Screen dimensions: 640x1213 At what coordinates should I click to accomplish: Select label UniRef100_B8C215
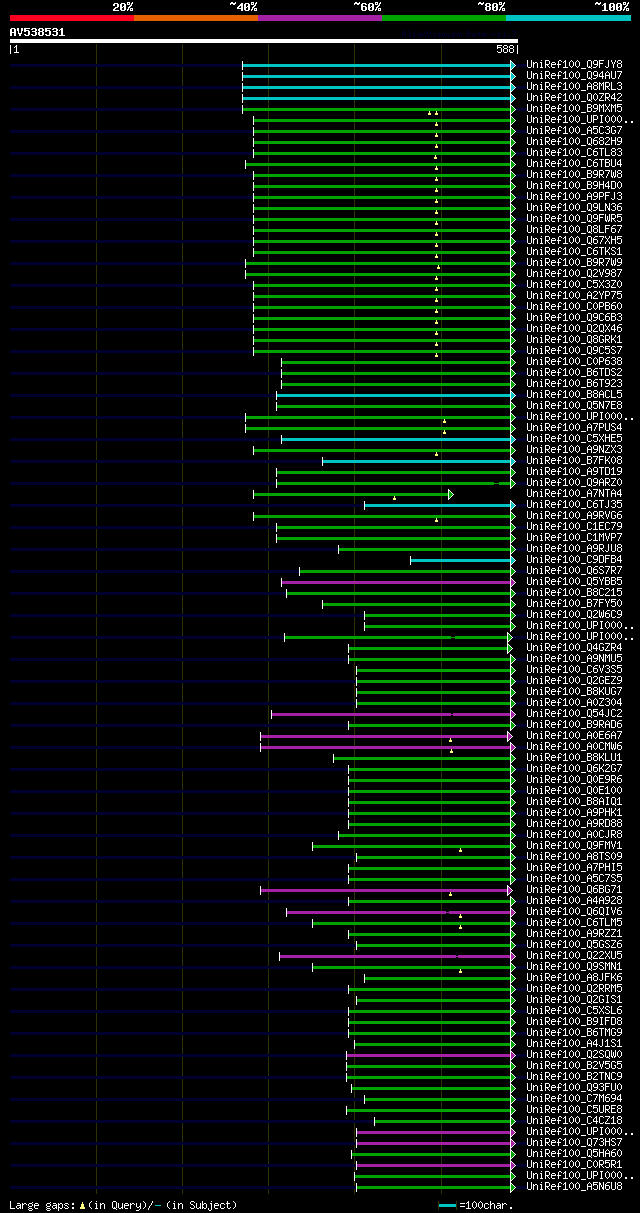[x=574, y=592]
